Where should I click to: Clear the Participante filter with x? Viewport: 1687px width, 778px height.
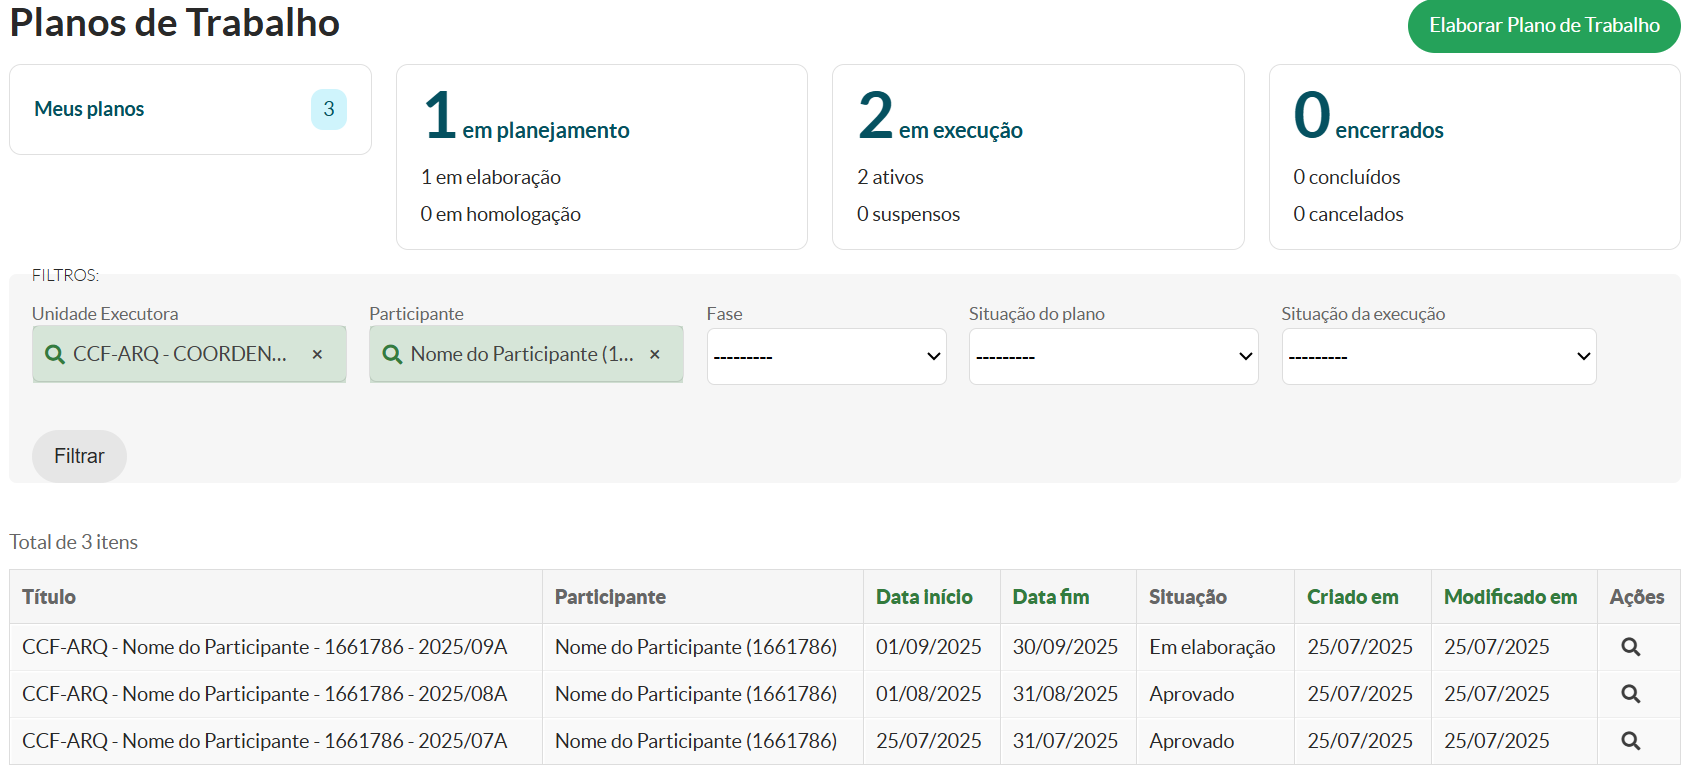click(655, 354)
